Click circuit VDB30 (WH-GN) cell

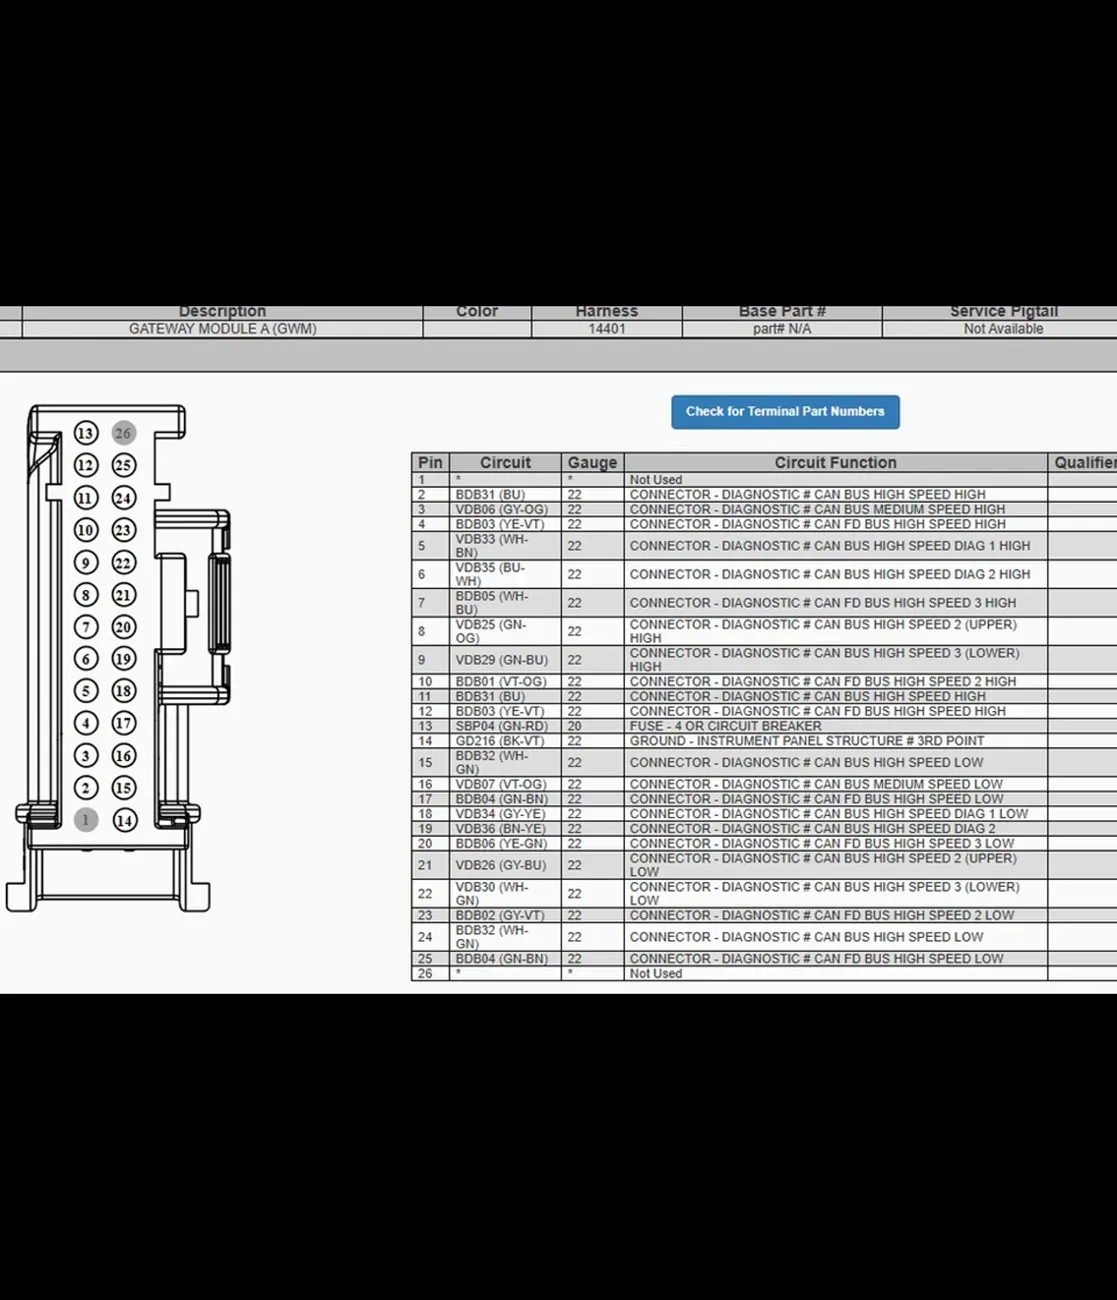tap(505, 894)
